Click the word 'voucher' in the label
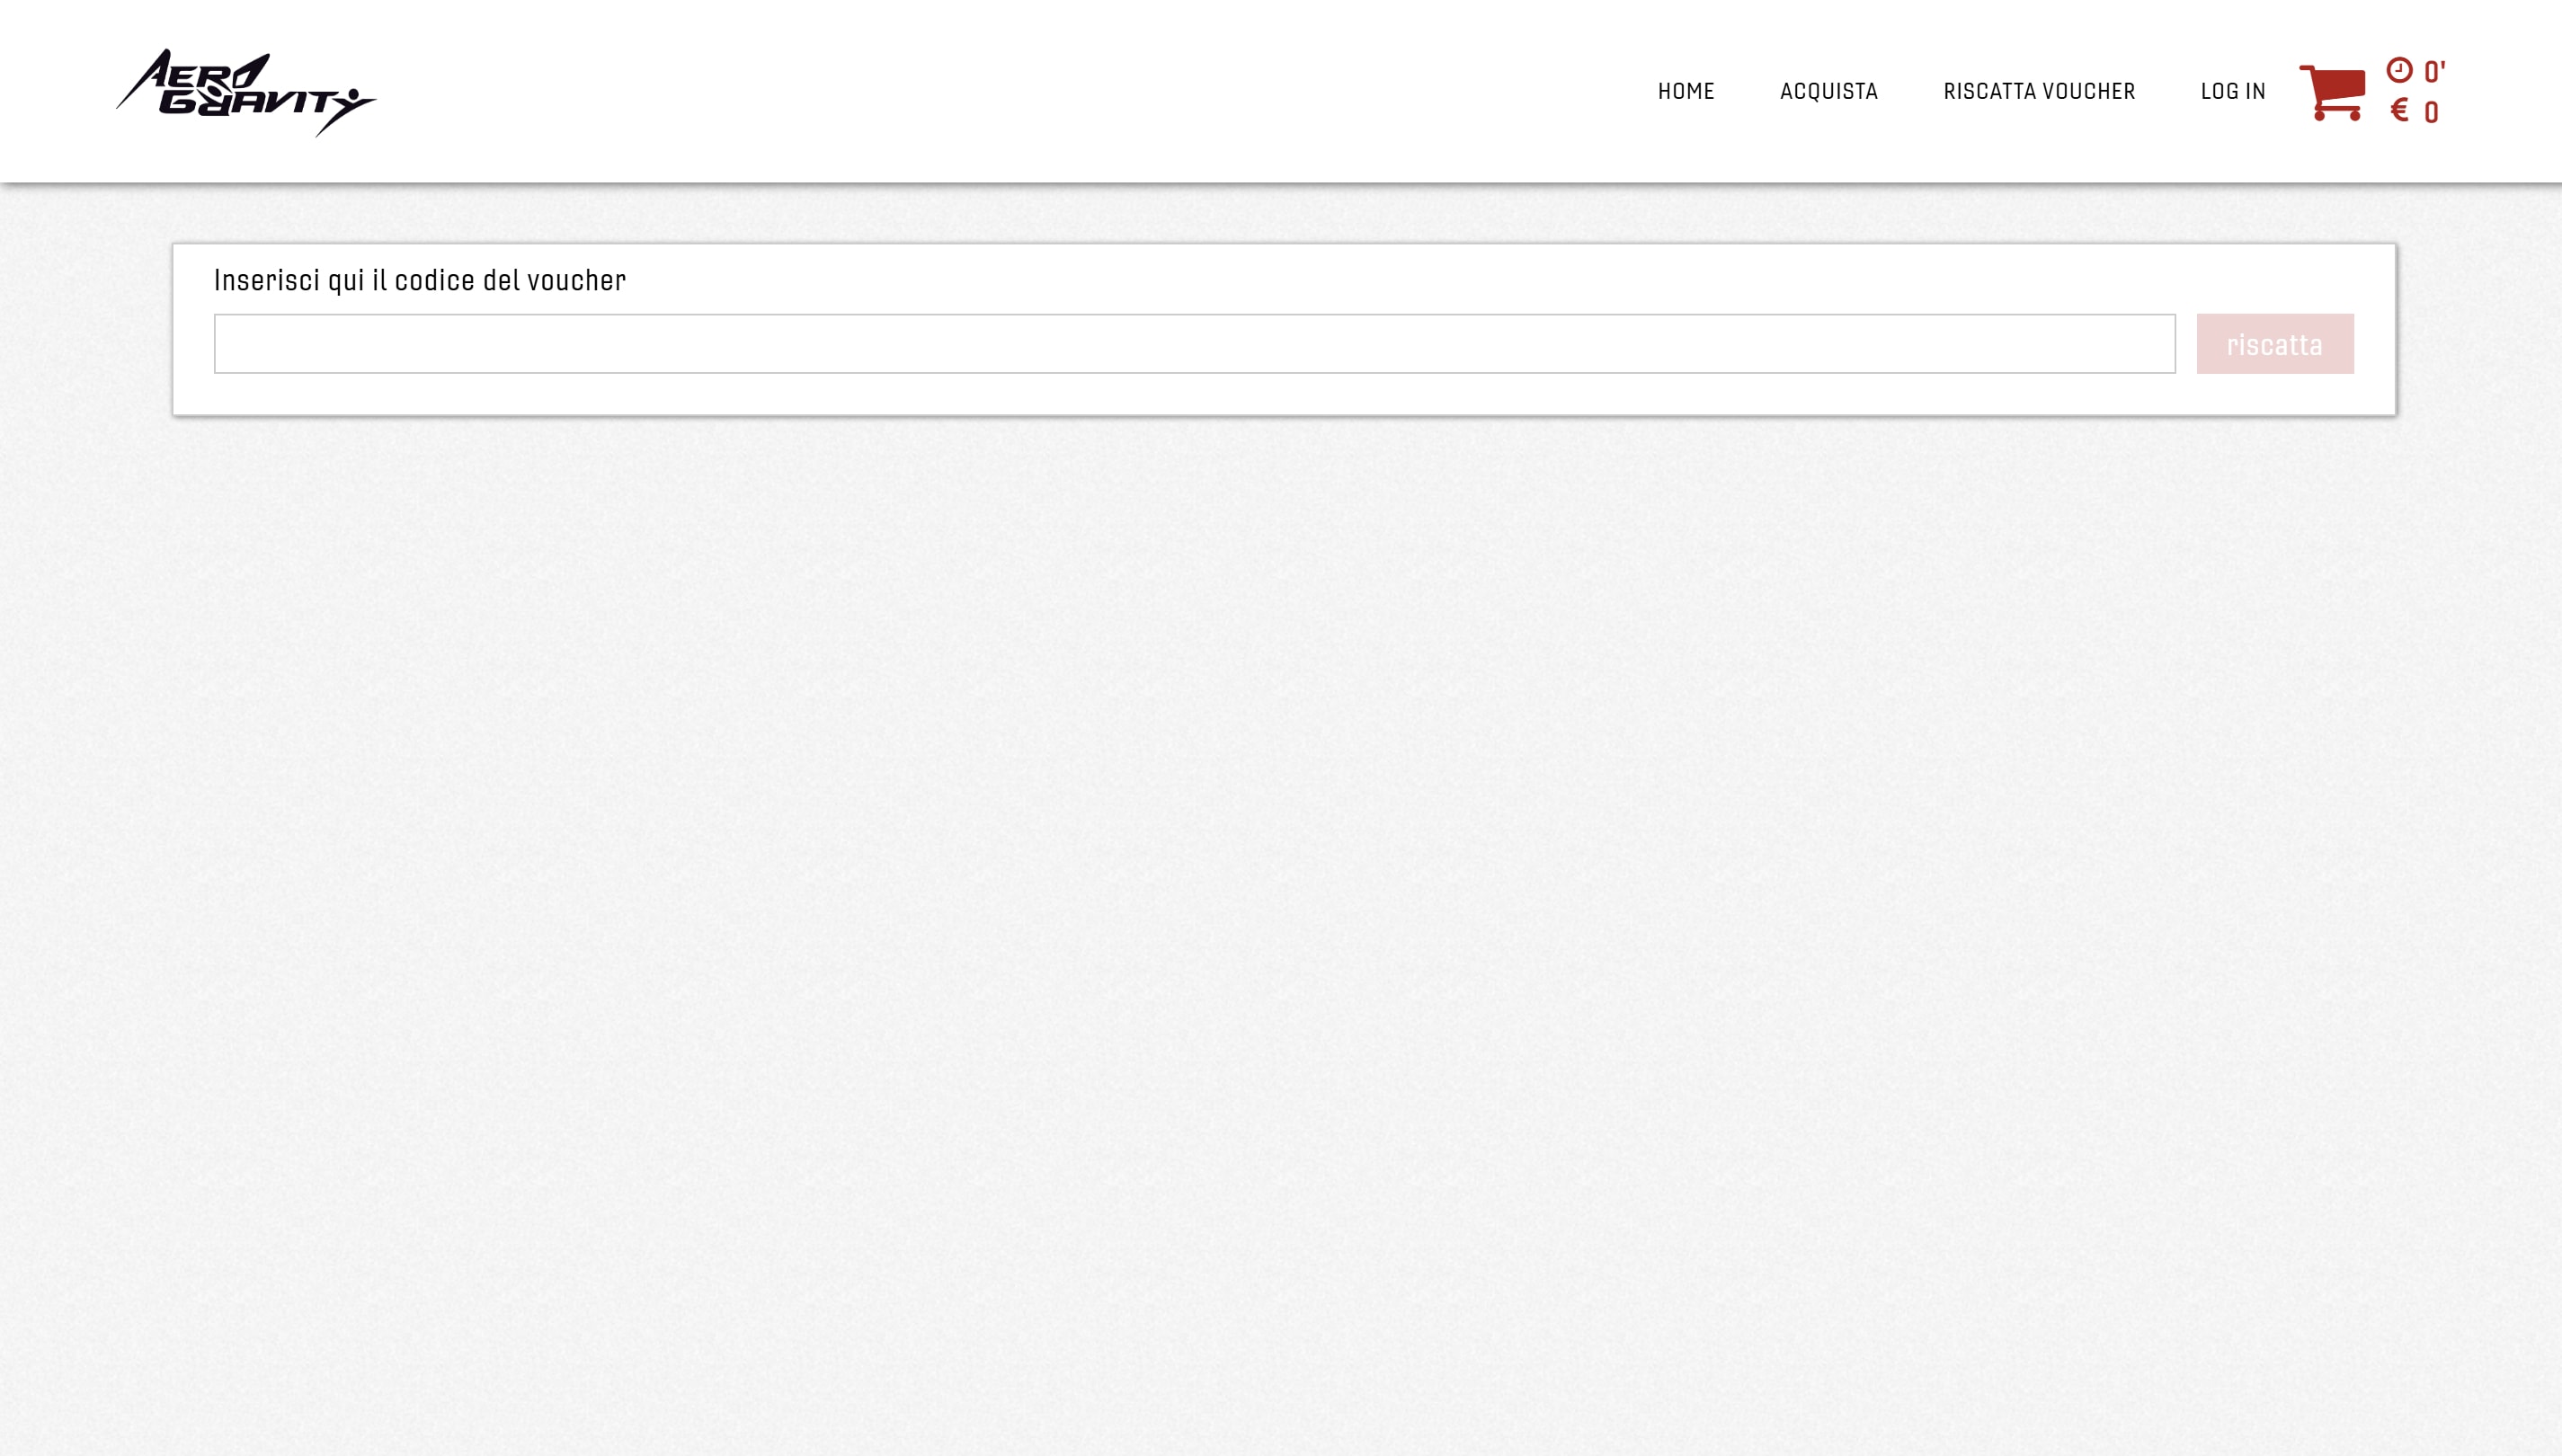 pyautogui.click(x=576, y=280)
